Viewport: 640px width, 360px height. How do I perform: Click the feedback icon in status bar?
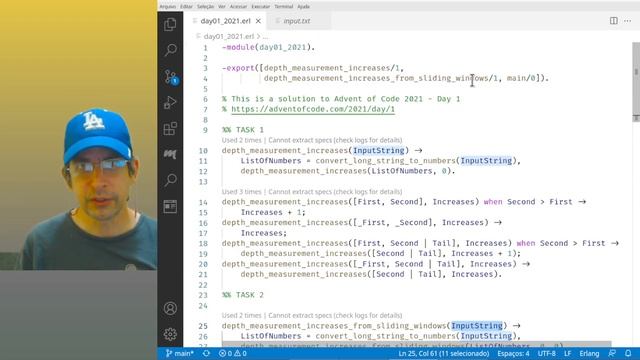pyautogui.click(x=612, y=353)
